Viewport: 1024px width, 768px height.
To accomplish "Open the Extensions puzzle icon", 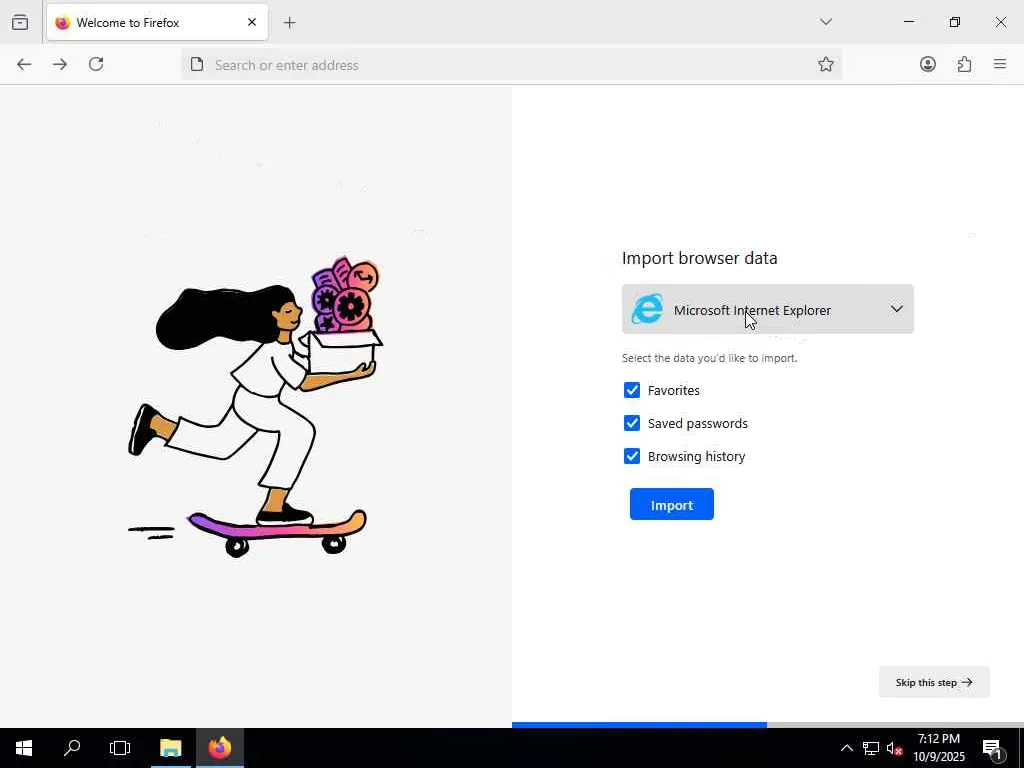I will [964, 64].
